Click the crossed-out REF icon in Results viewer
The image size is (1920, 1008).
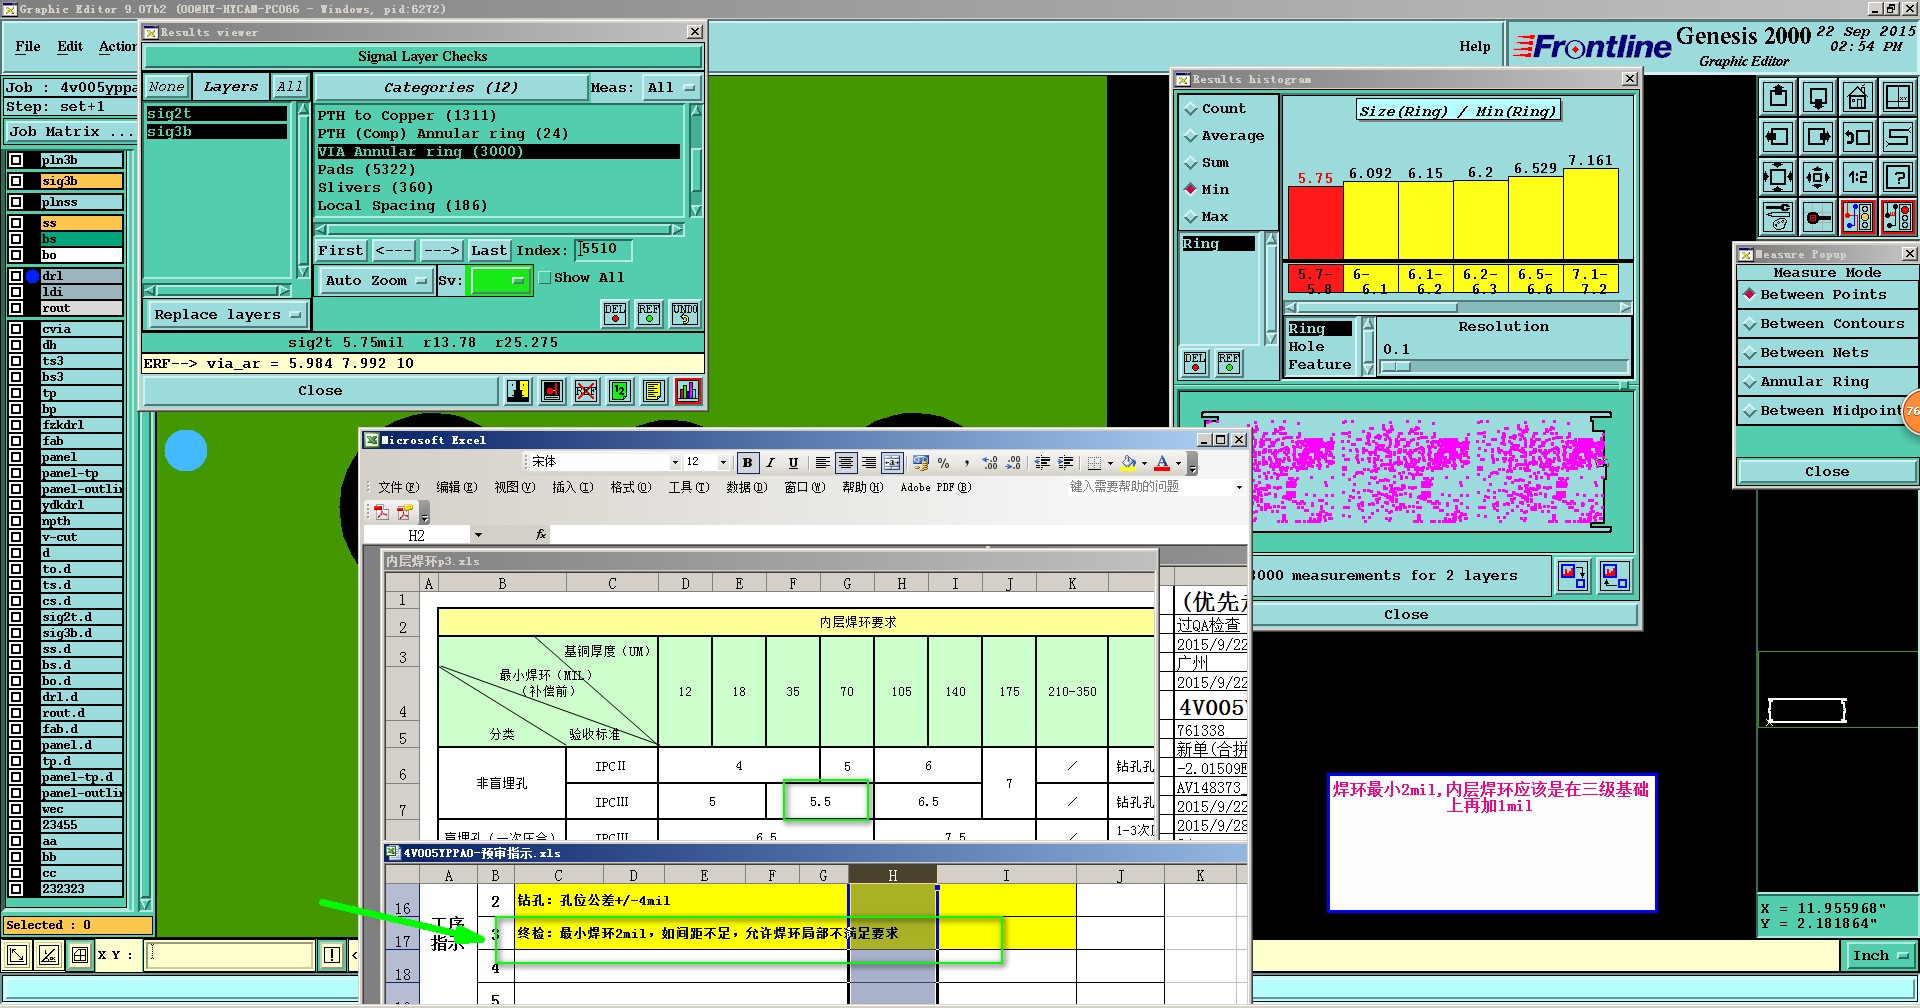586,391
